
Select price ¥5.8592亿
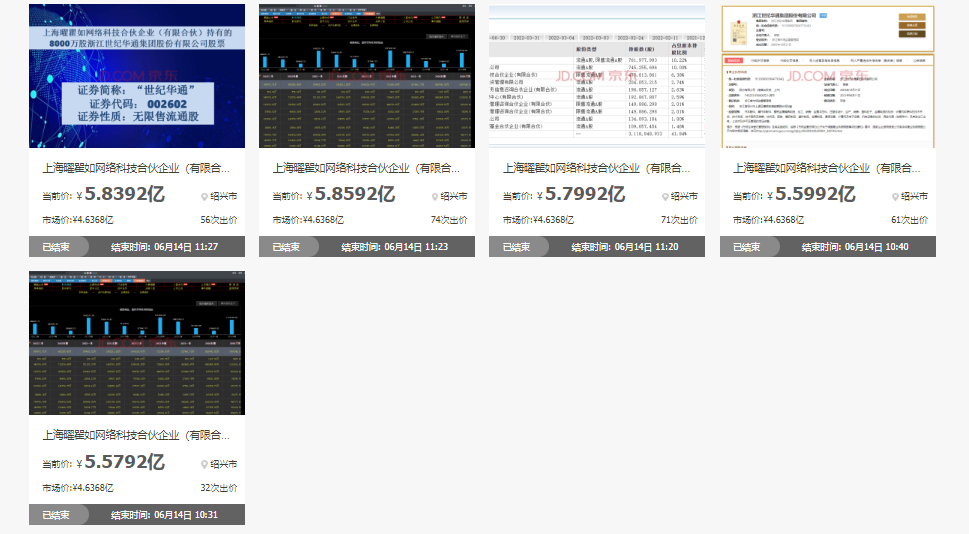point(351,195)
